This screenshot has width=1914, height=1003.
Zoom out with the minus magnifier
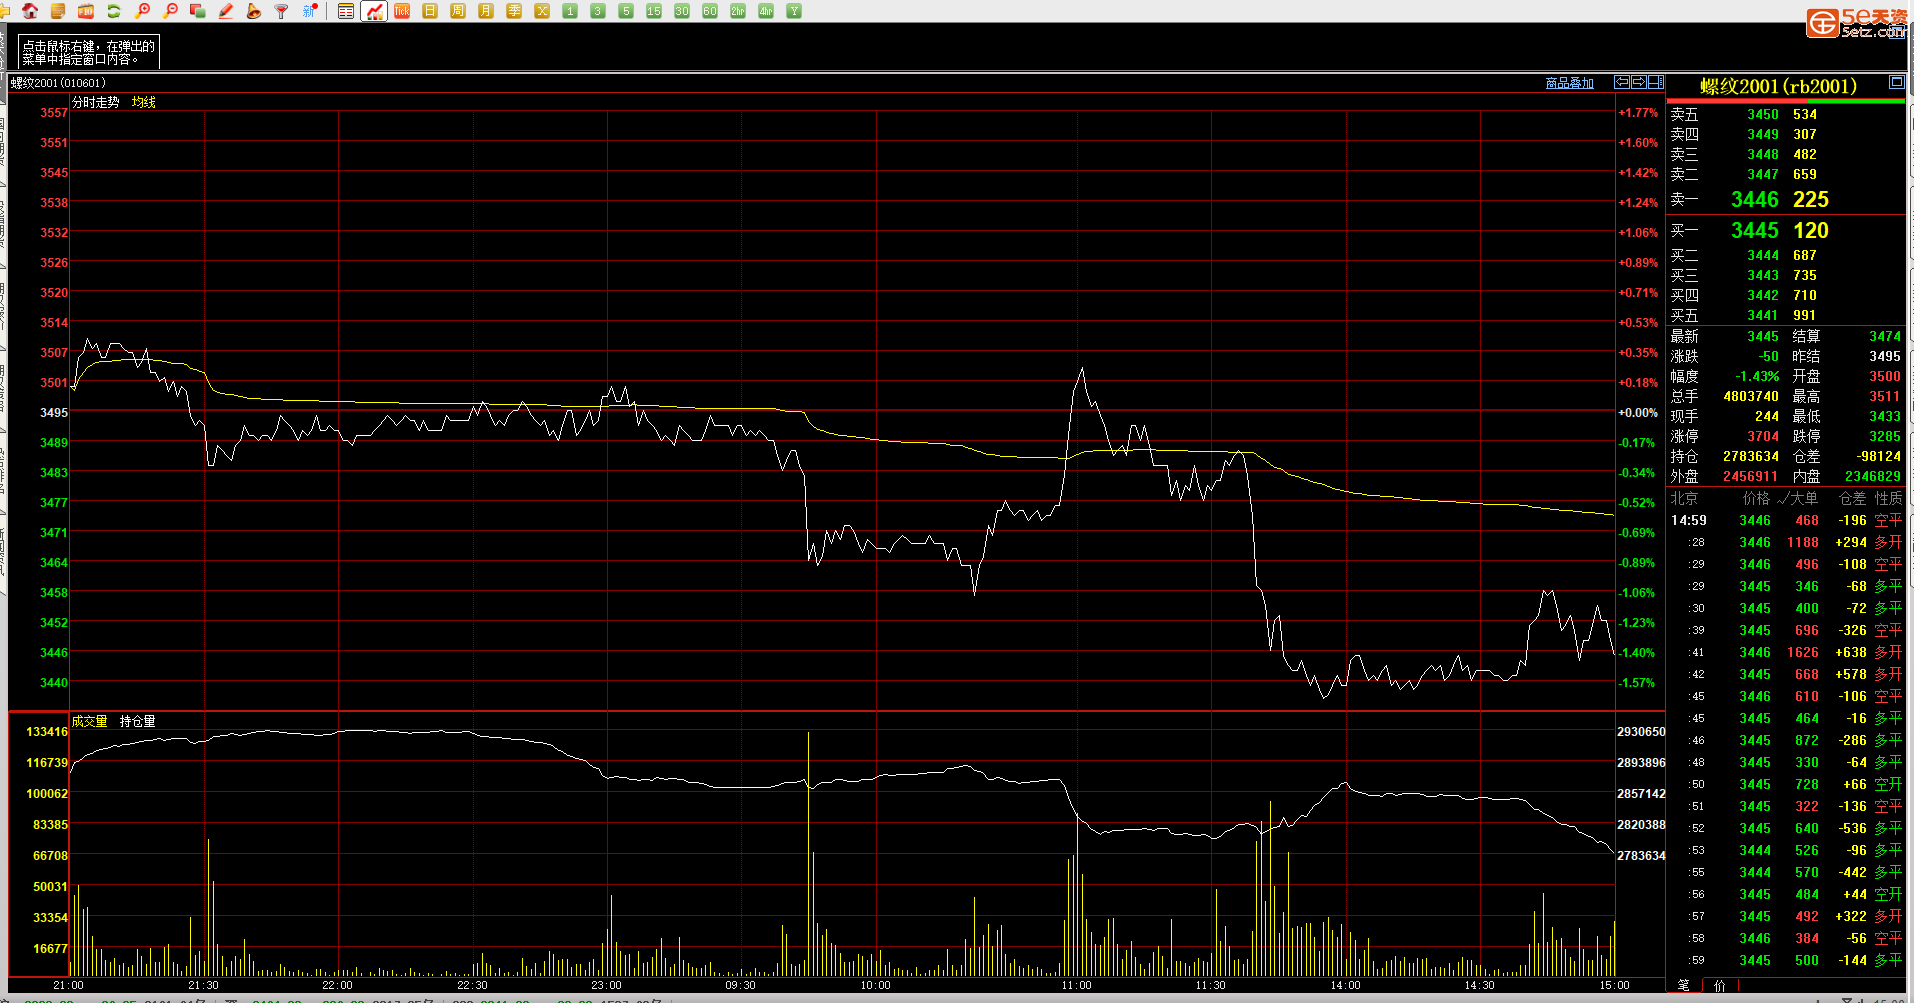[x=170, y=11]
